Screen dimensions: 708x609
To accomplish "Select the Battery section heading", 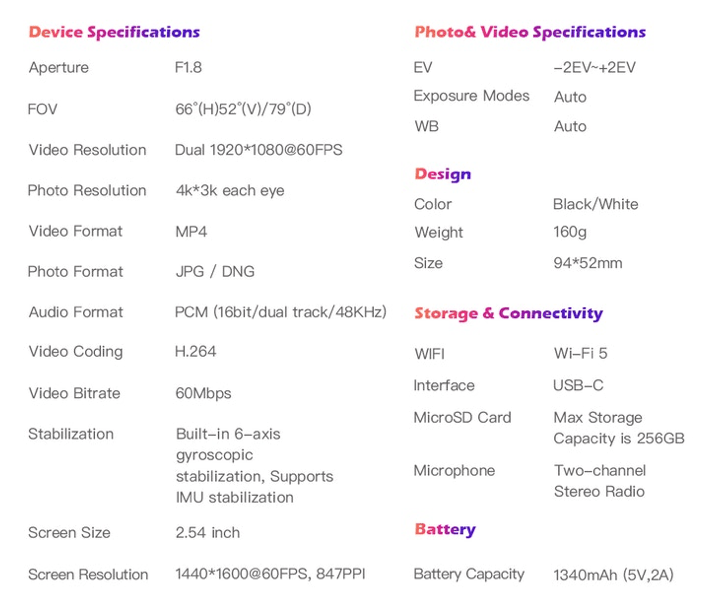I will tap(445, 530).
